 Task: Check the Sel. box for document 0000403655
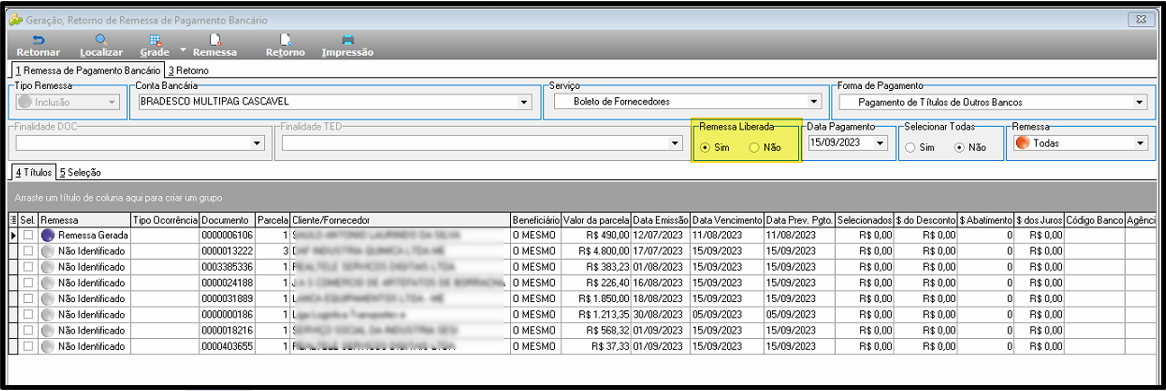point(28,347)
